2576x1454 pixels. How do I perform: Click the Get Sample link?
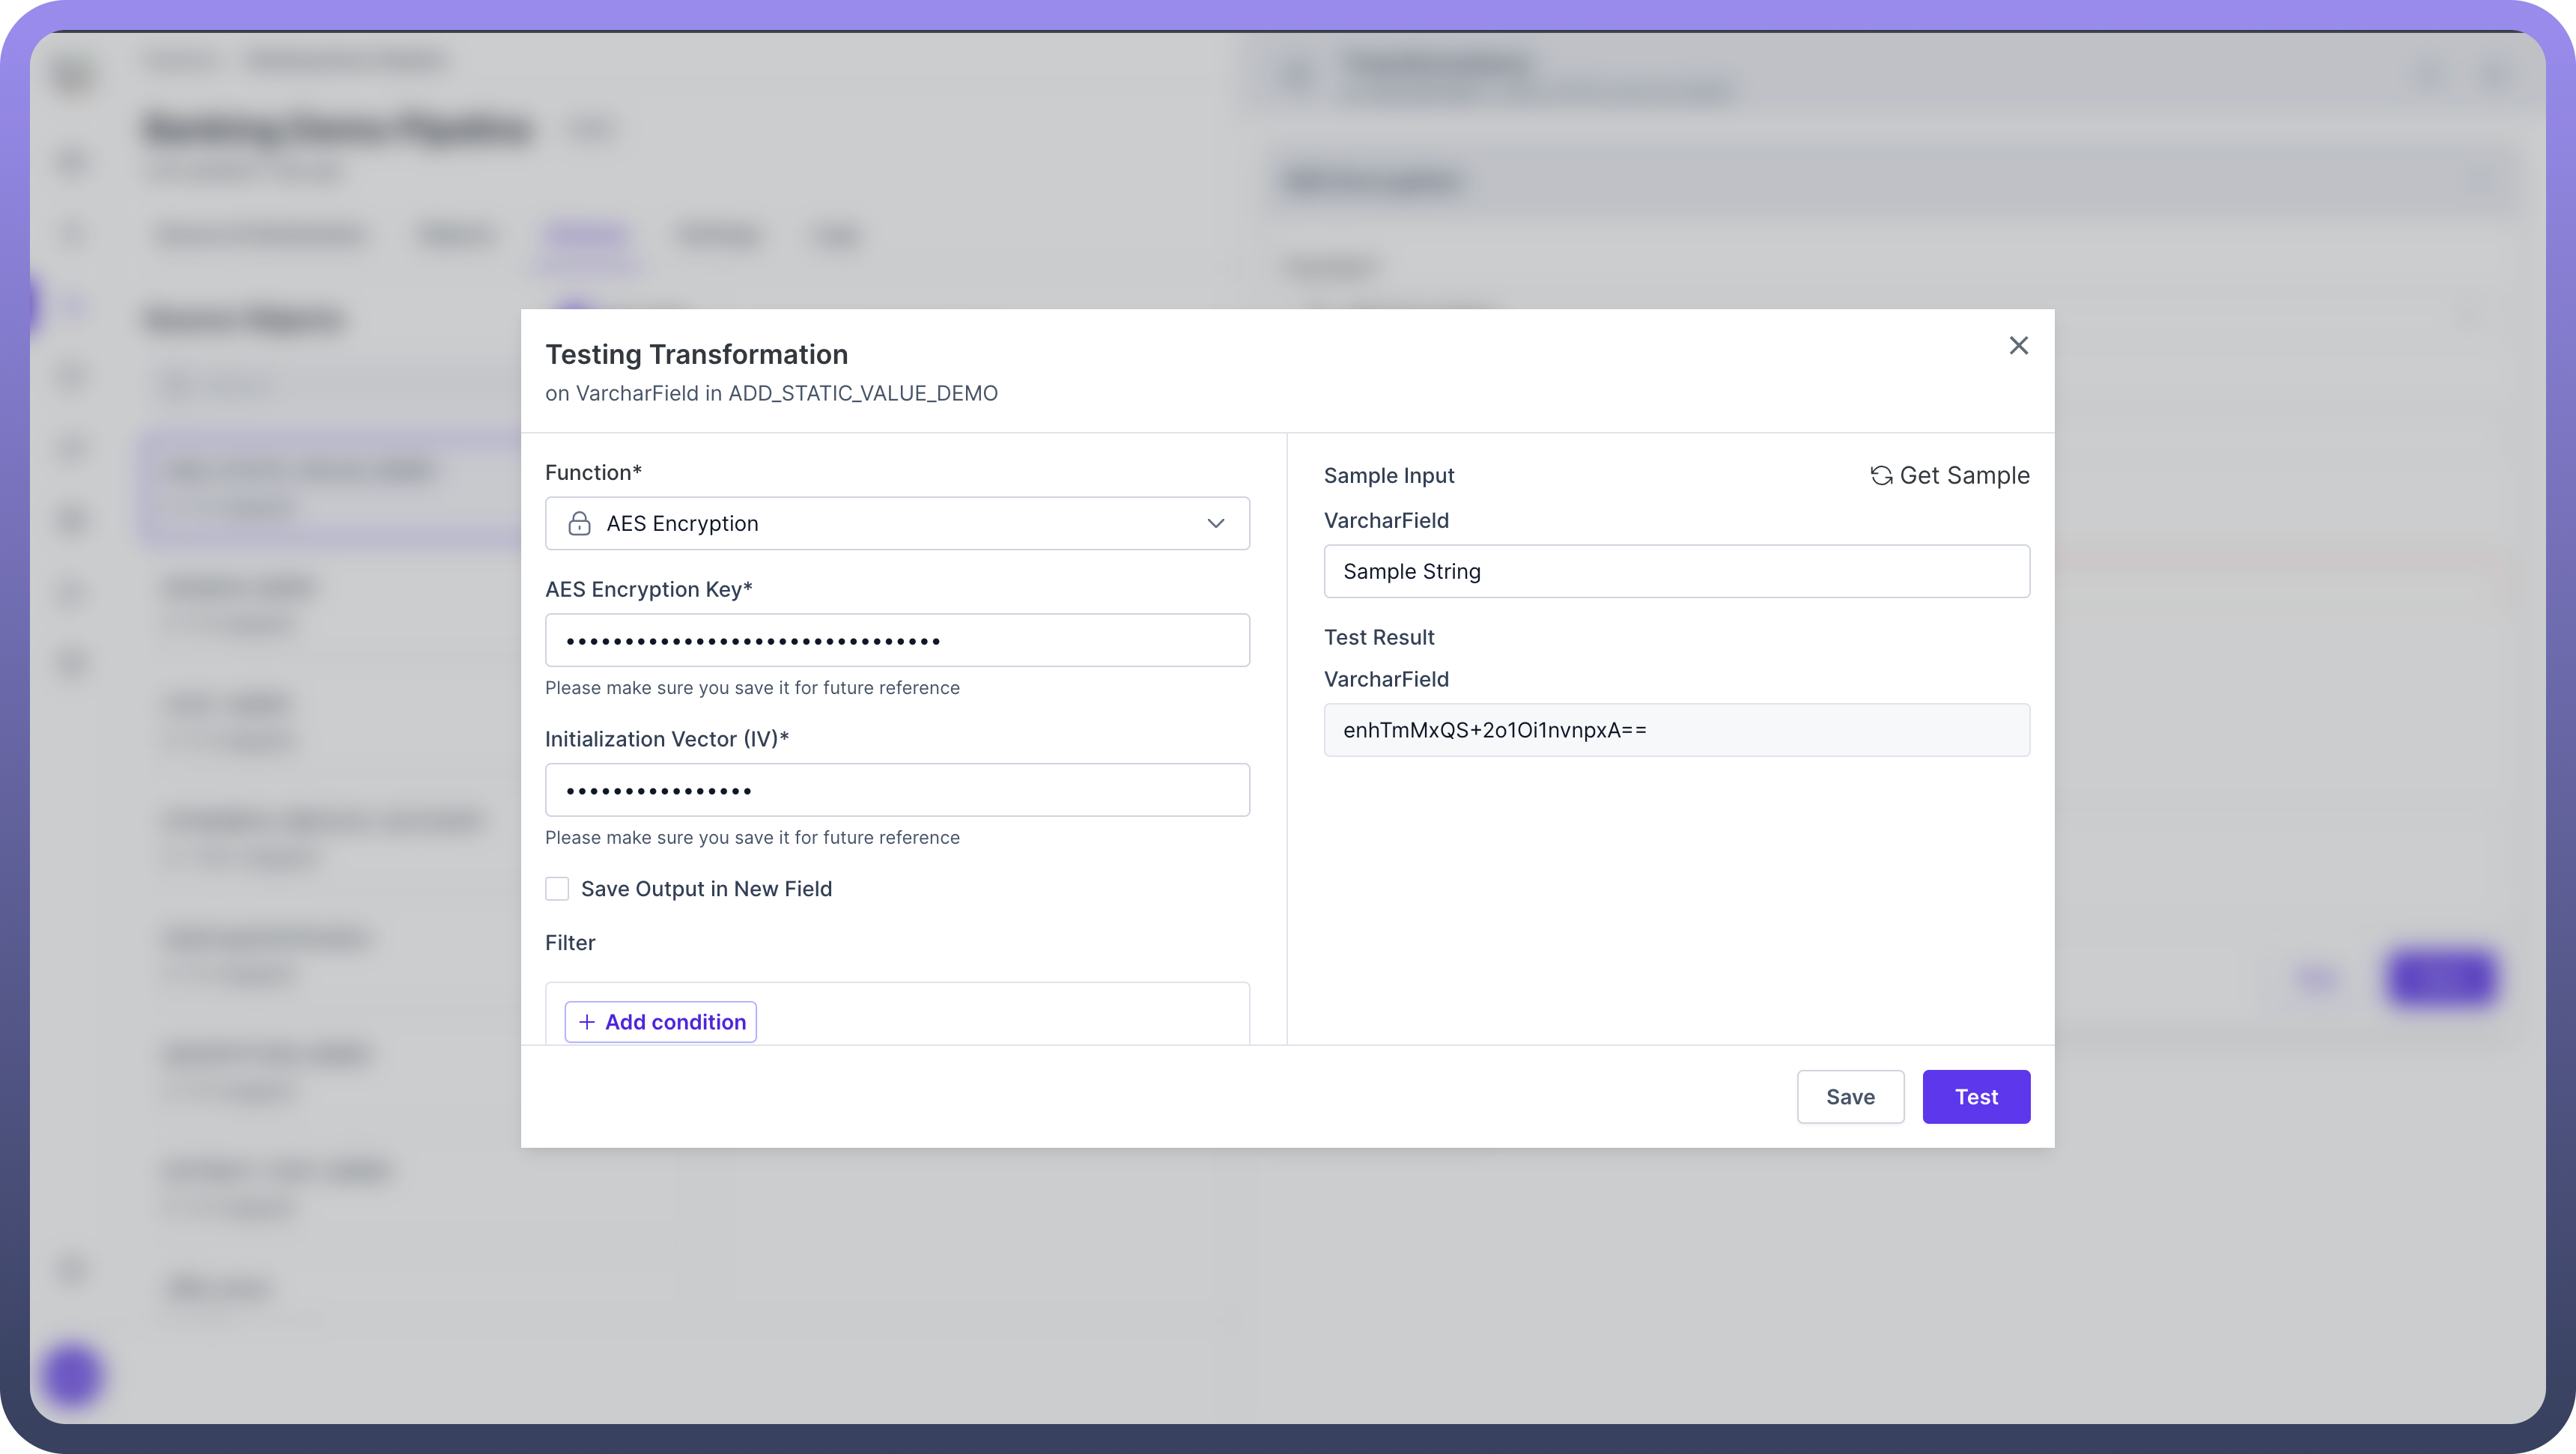(1963, 476)
